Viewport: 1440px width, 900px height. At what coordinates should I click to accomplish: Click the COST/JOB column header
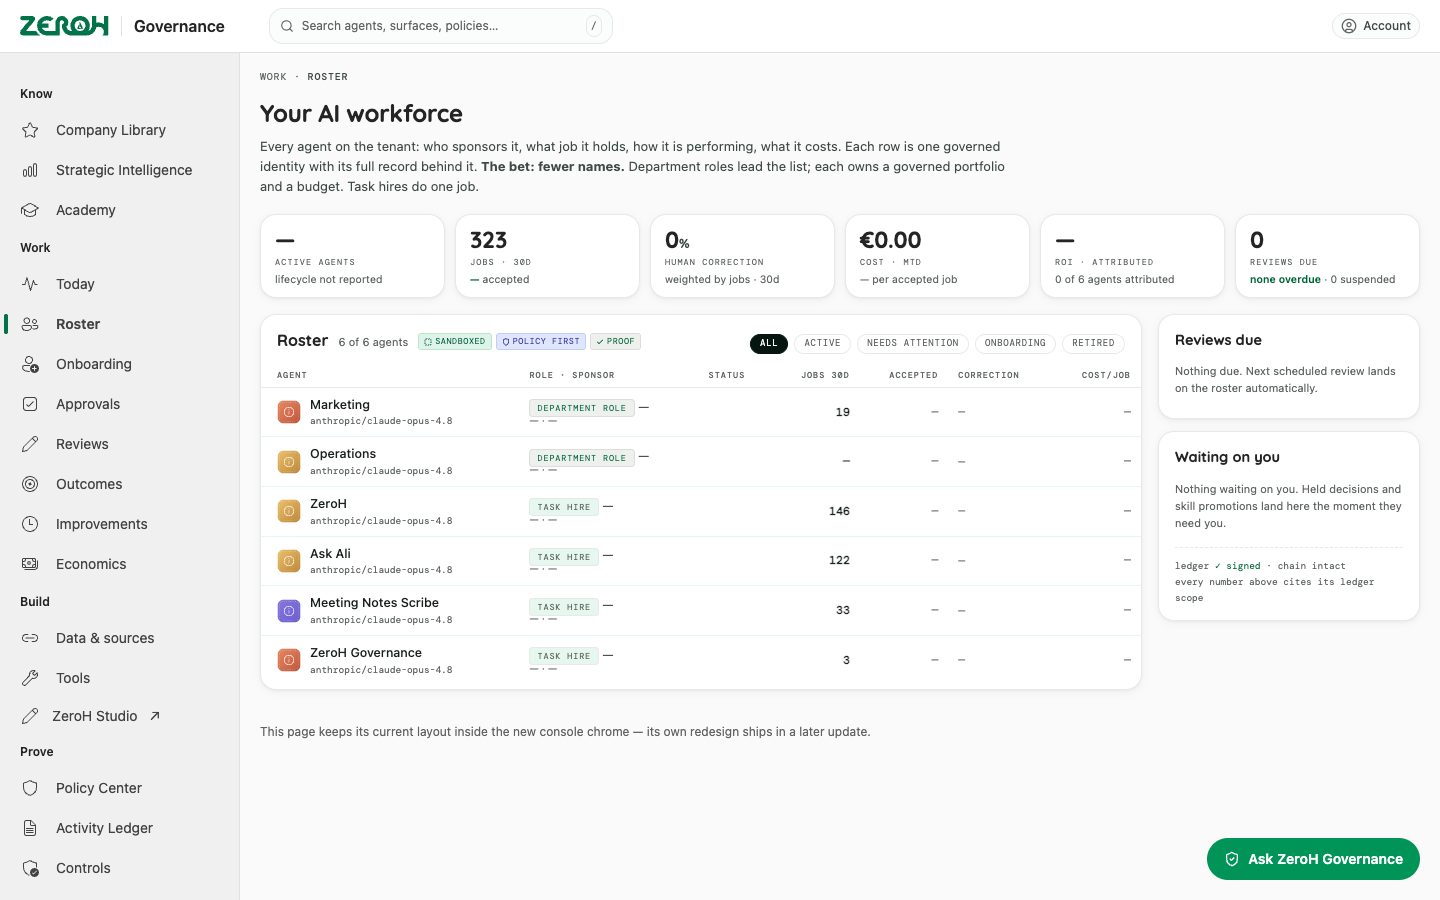pos(1106,375)
